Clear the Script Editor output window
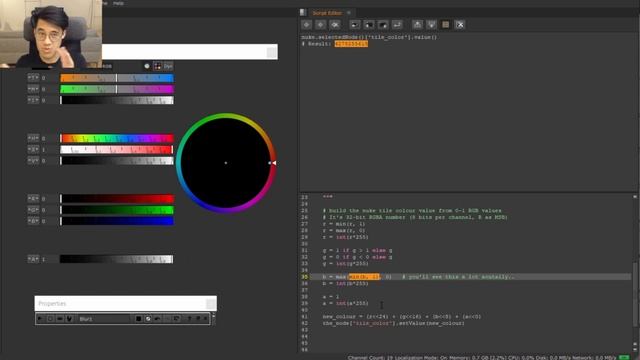 (x=460, y=24)
